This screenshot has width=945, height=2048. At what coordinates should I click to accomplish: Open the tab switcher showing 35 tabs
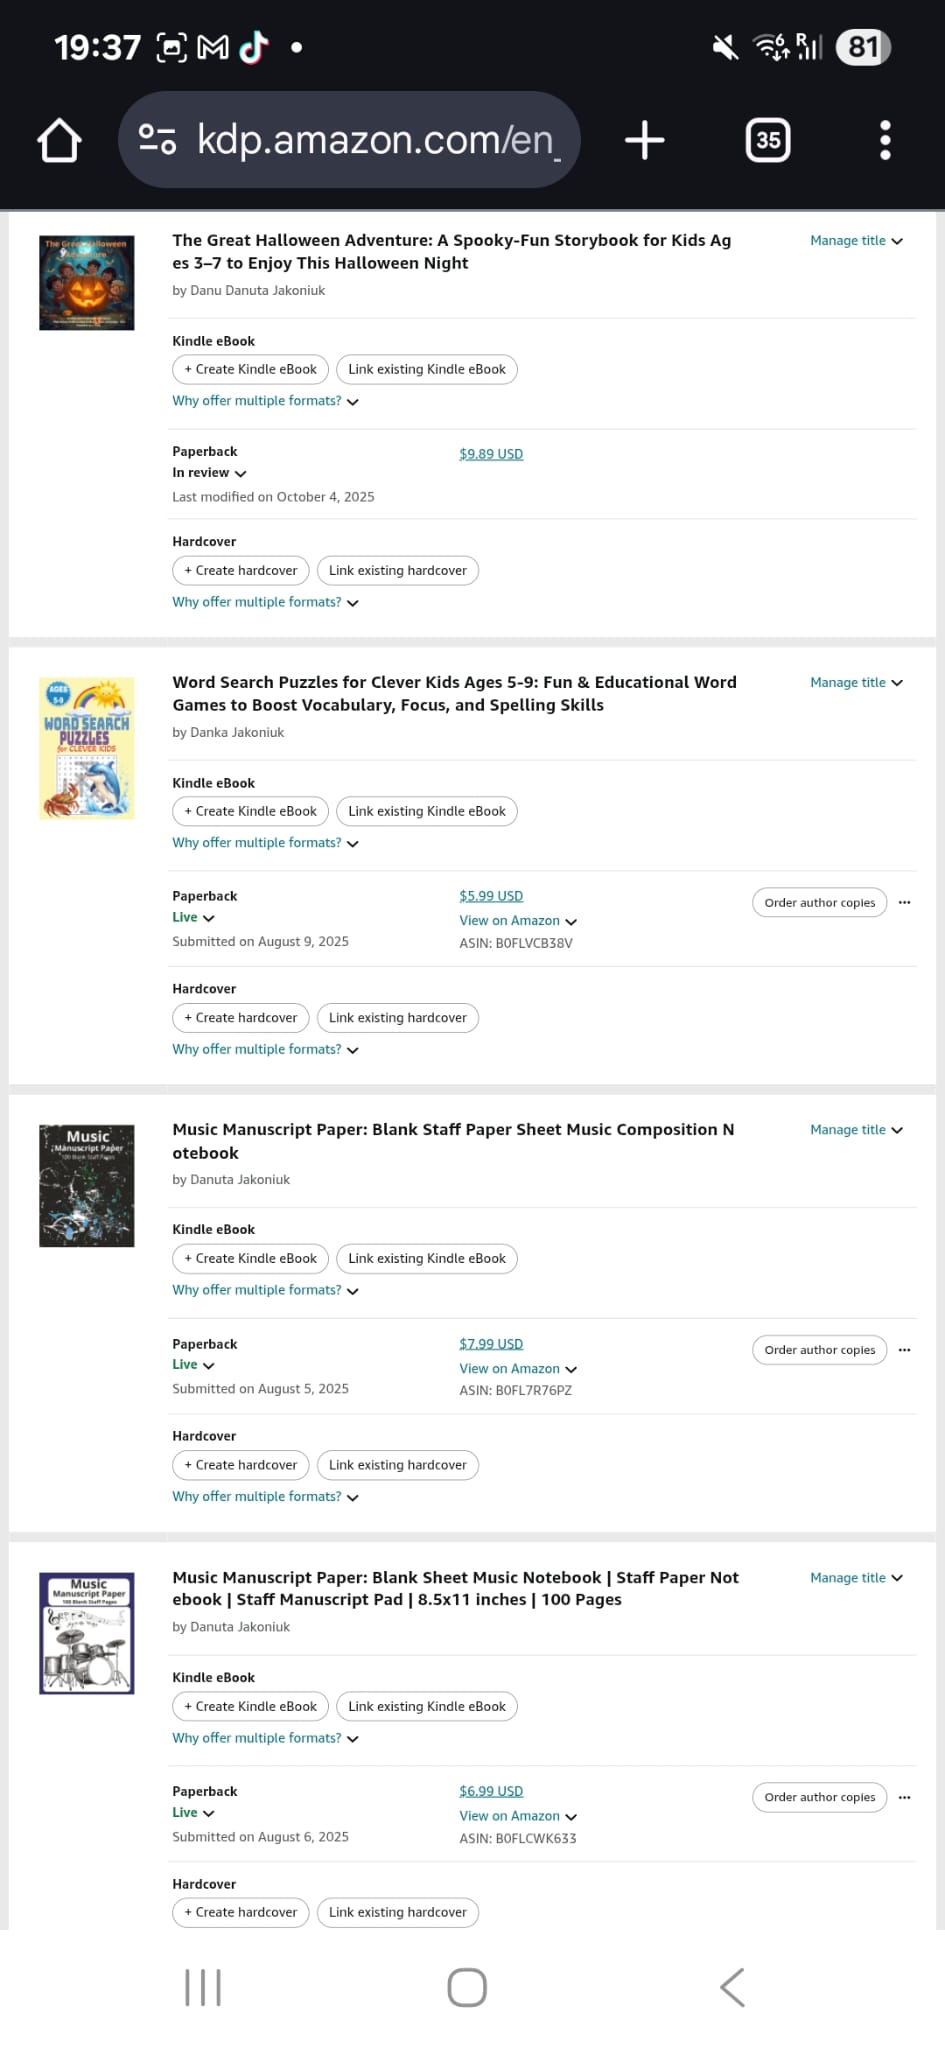[768, 140]
